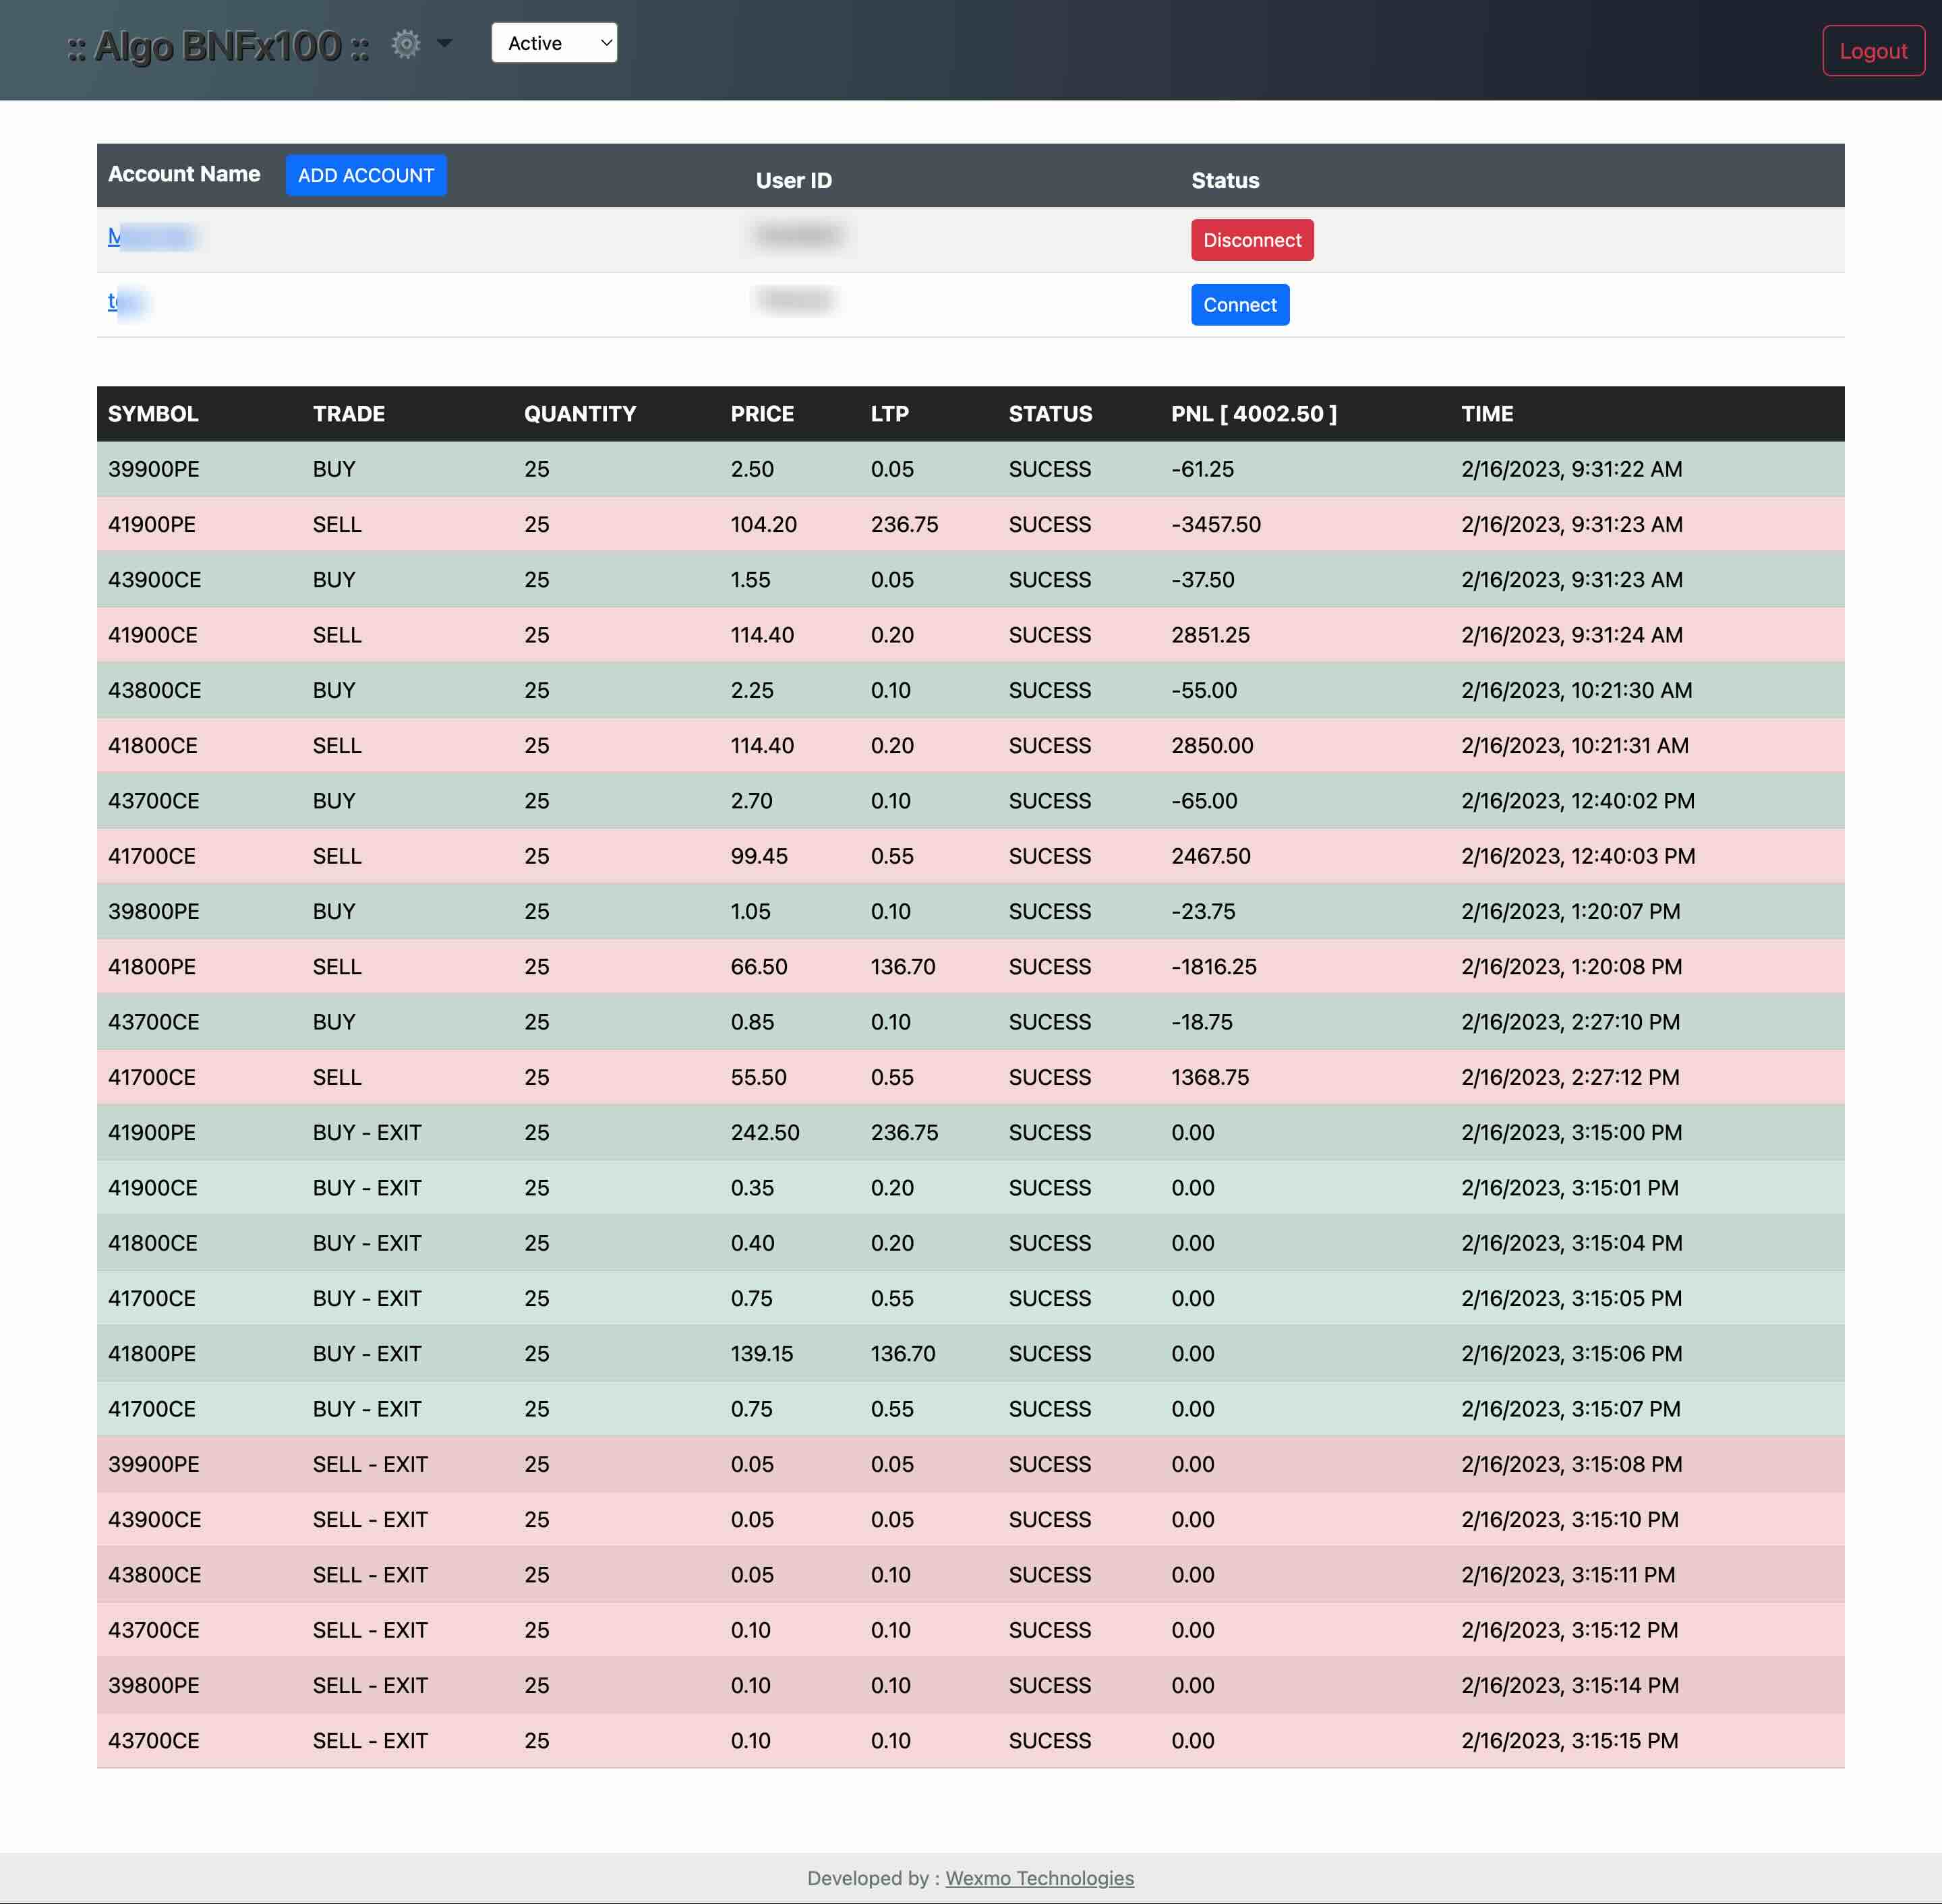
Task: Click the Algo BNFx100 title
Action: point(218,47)
